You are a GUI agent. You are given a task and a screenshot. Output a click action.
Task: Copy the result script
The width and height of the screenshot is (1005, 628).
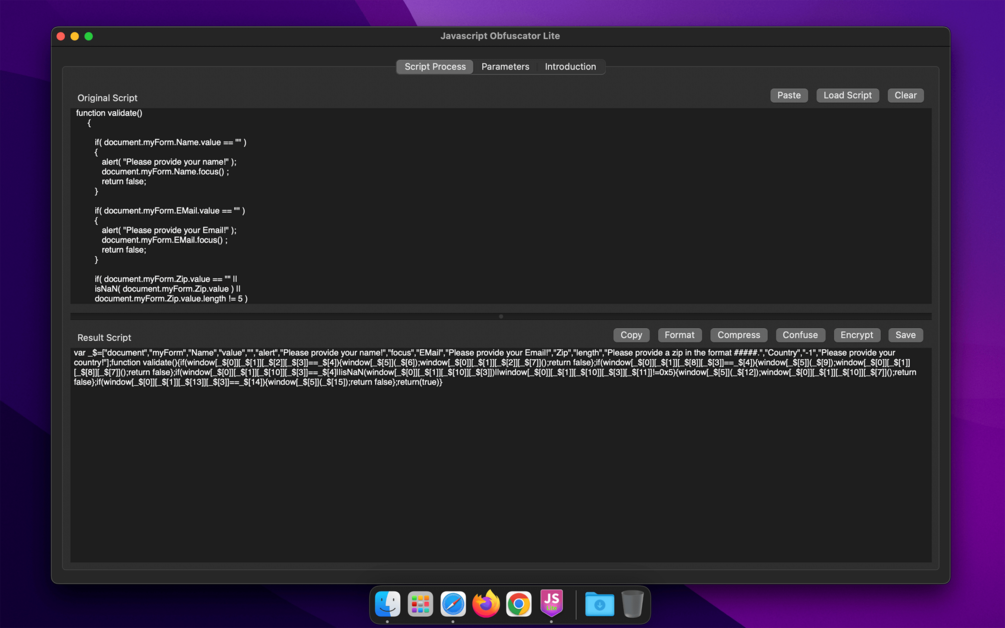pyautogui.click(x=631, y=335)
